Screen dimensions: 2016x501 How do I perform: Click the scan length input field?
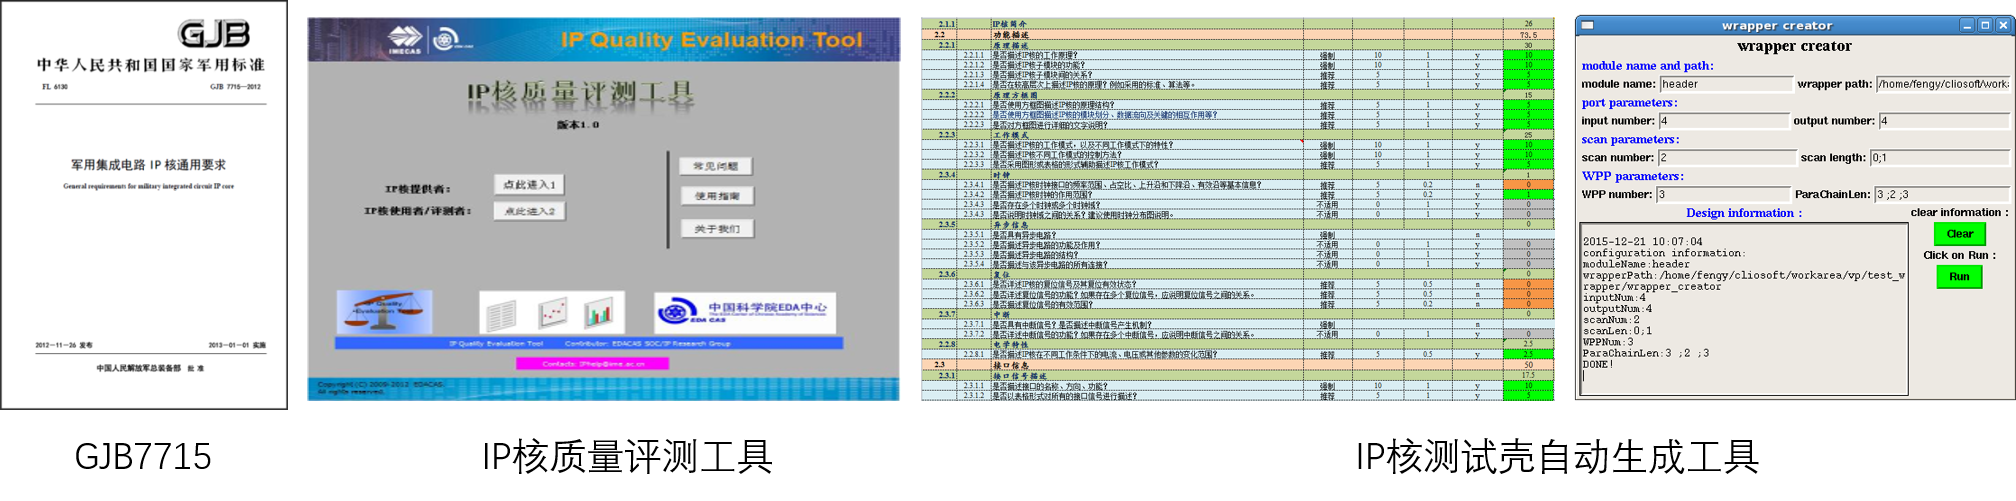pos(1939,157)
